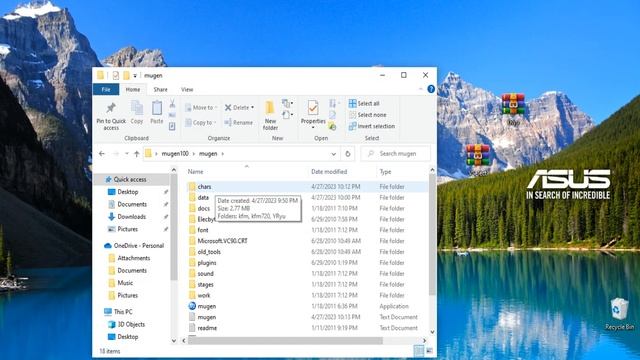Click the History icon in Open group

click(x=333, y=127)
